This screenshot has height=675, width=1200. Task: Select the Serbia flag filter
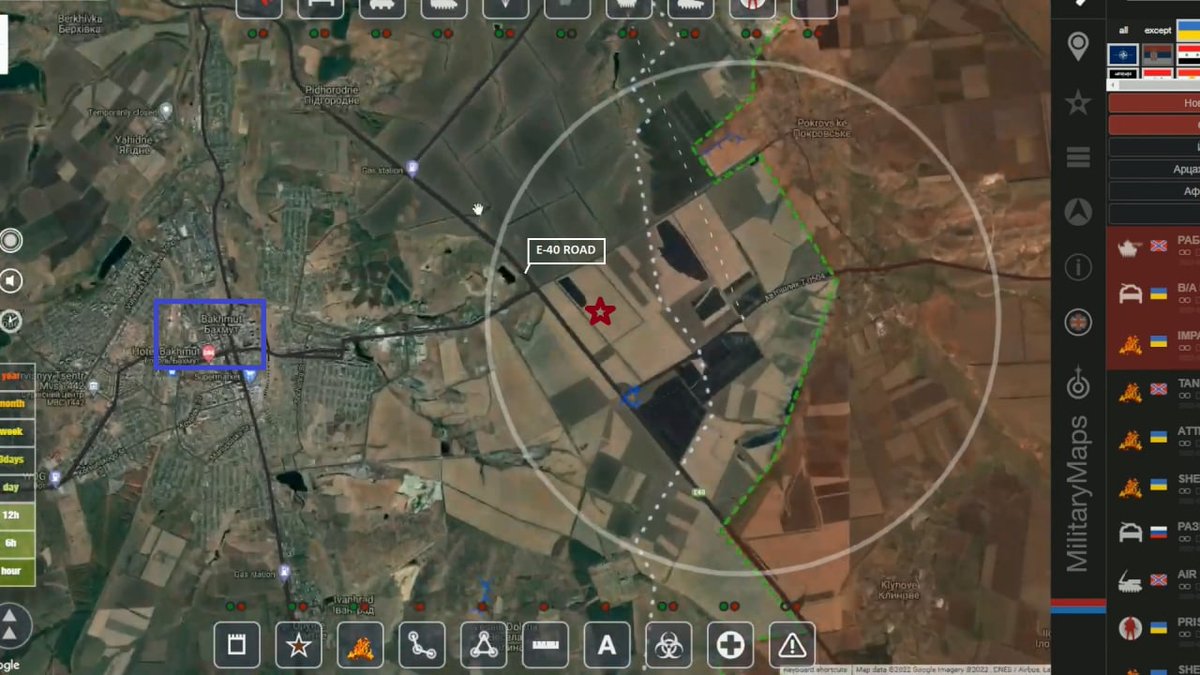(x=1158, y=55)
